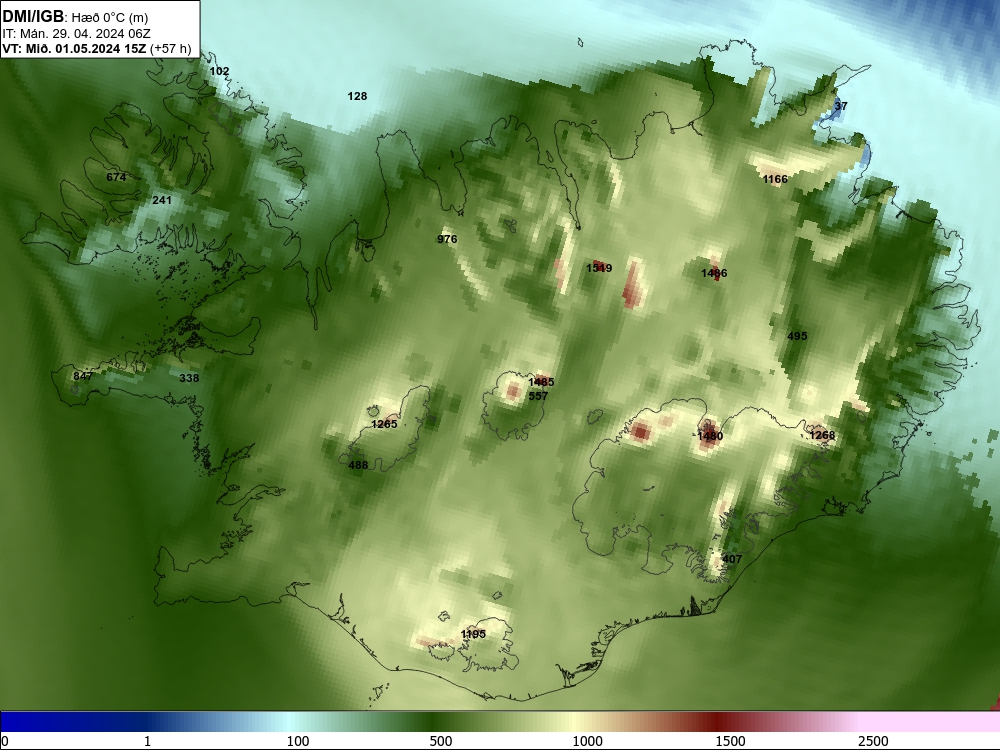Select the 37 value in the northeast
The height and width of the screenshot is (750, 1000).
pyautogui.click(x=841, y=106)
